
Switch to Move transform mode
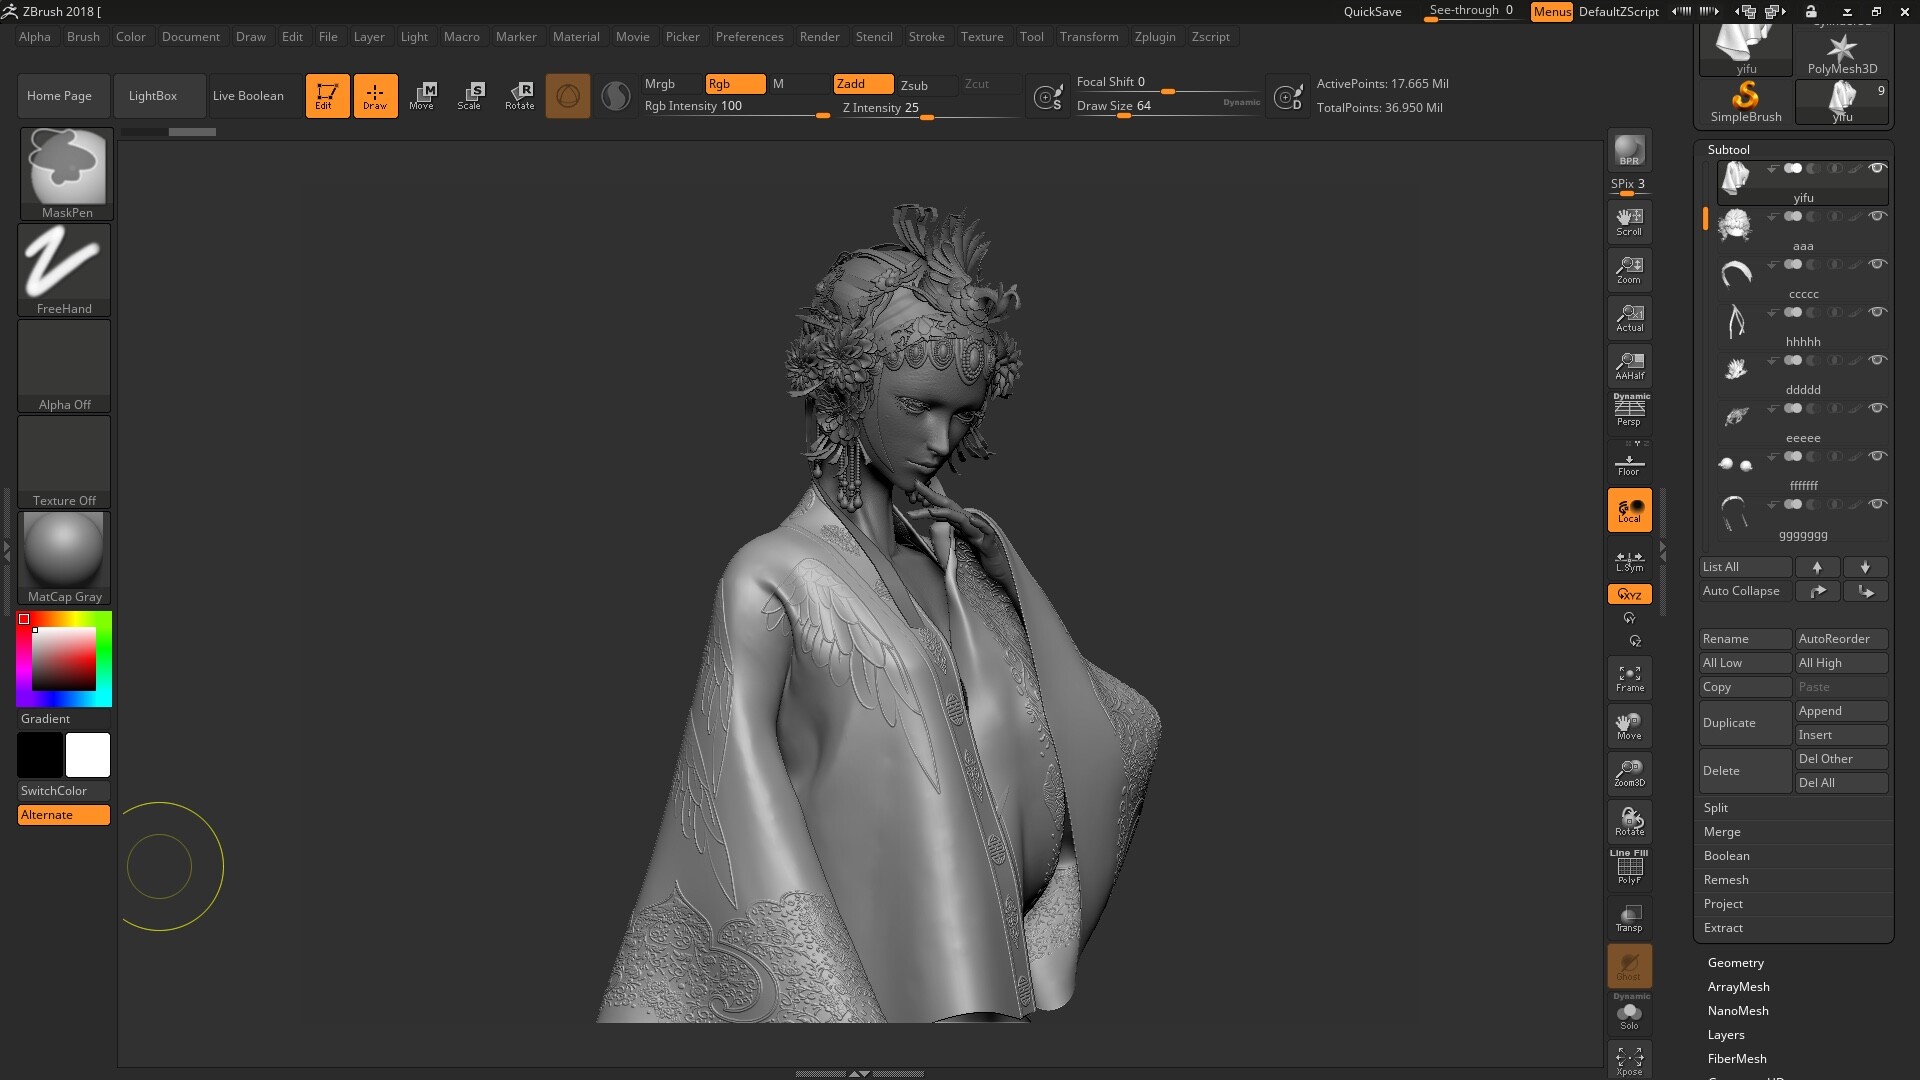[x=423, y=96]
